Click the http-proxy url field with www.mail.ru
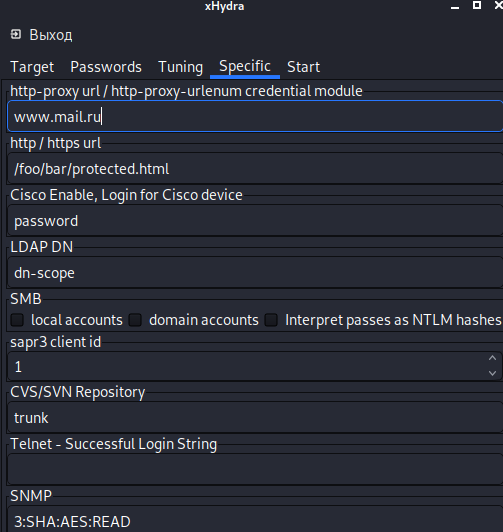This screenshot has height=532, width=503. coord(255,116)
